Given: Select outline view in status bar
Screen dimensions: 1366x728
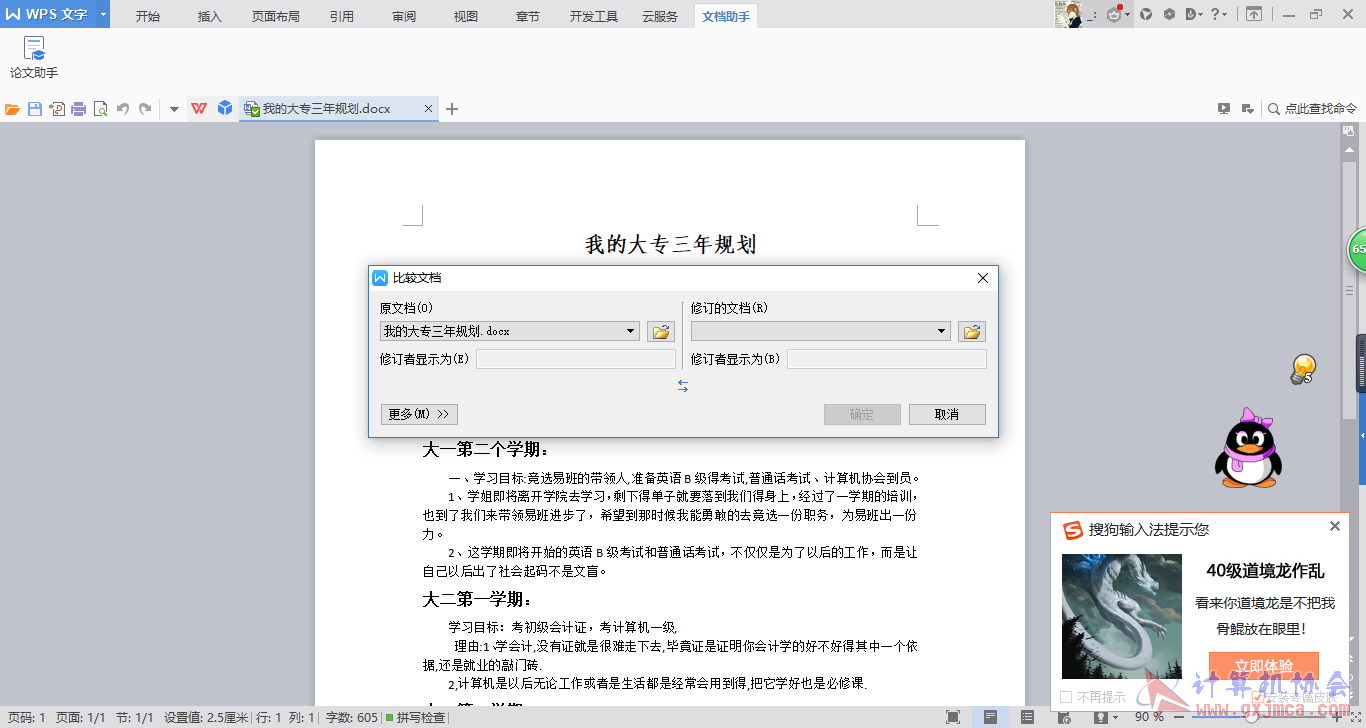Looking at the screenshot, I should pos(1028,717).
